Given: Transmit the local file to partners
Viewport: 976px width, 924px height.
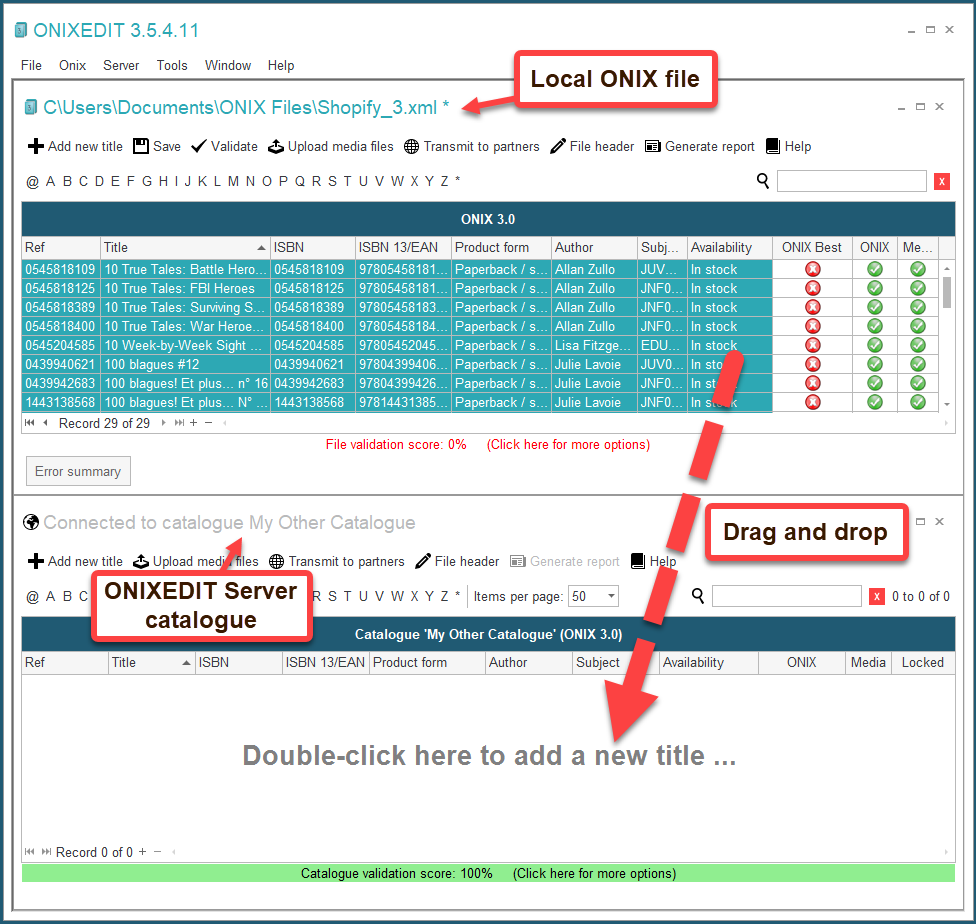Looking at the screenshot, I should click(x=471, y=146).
